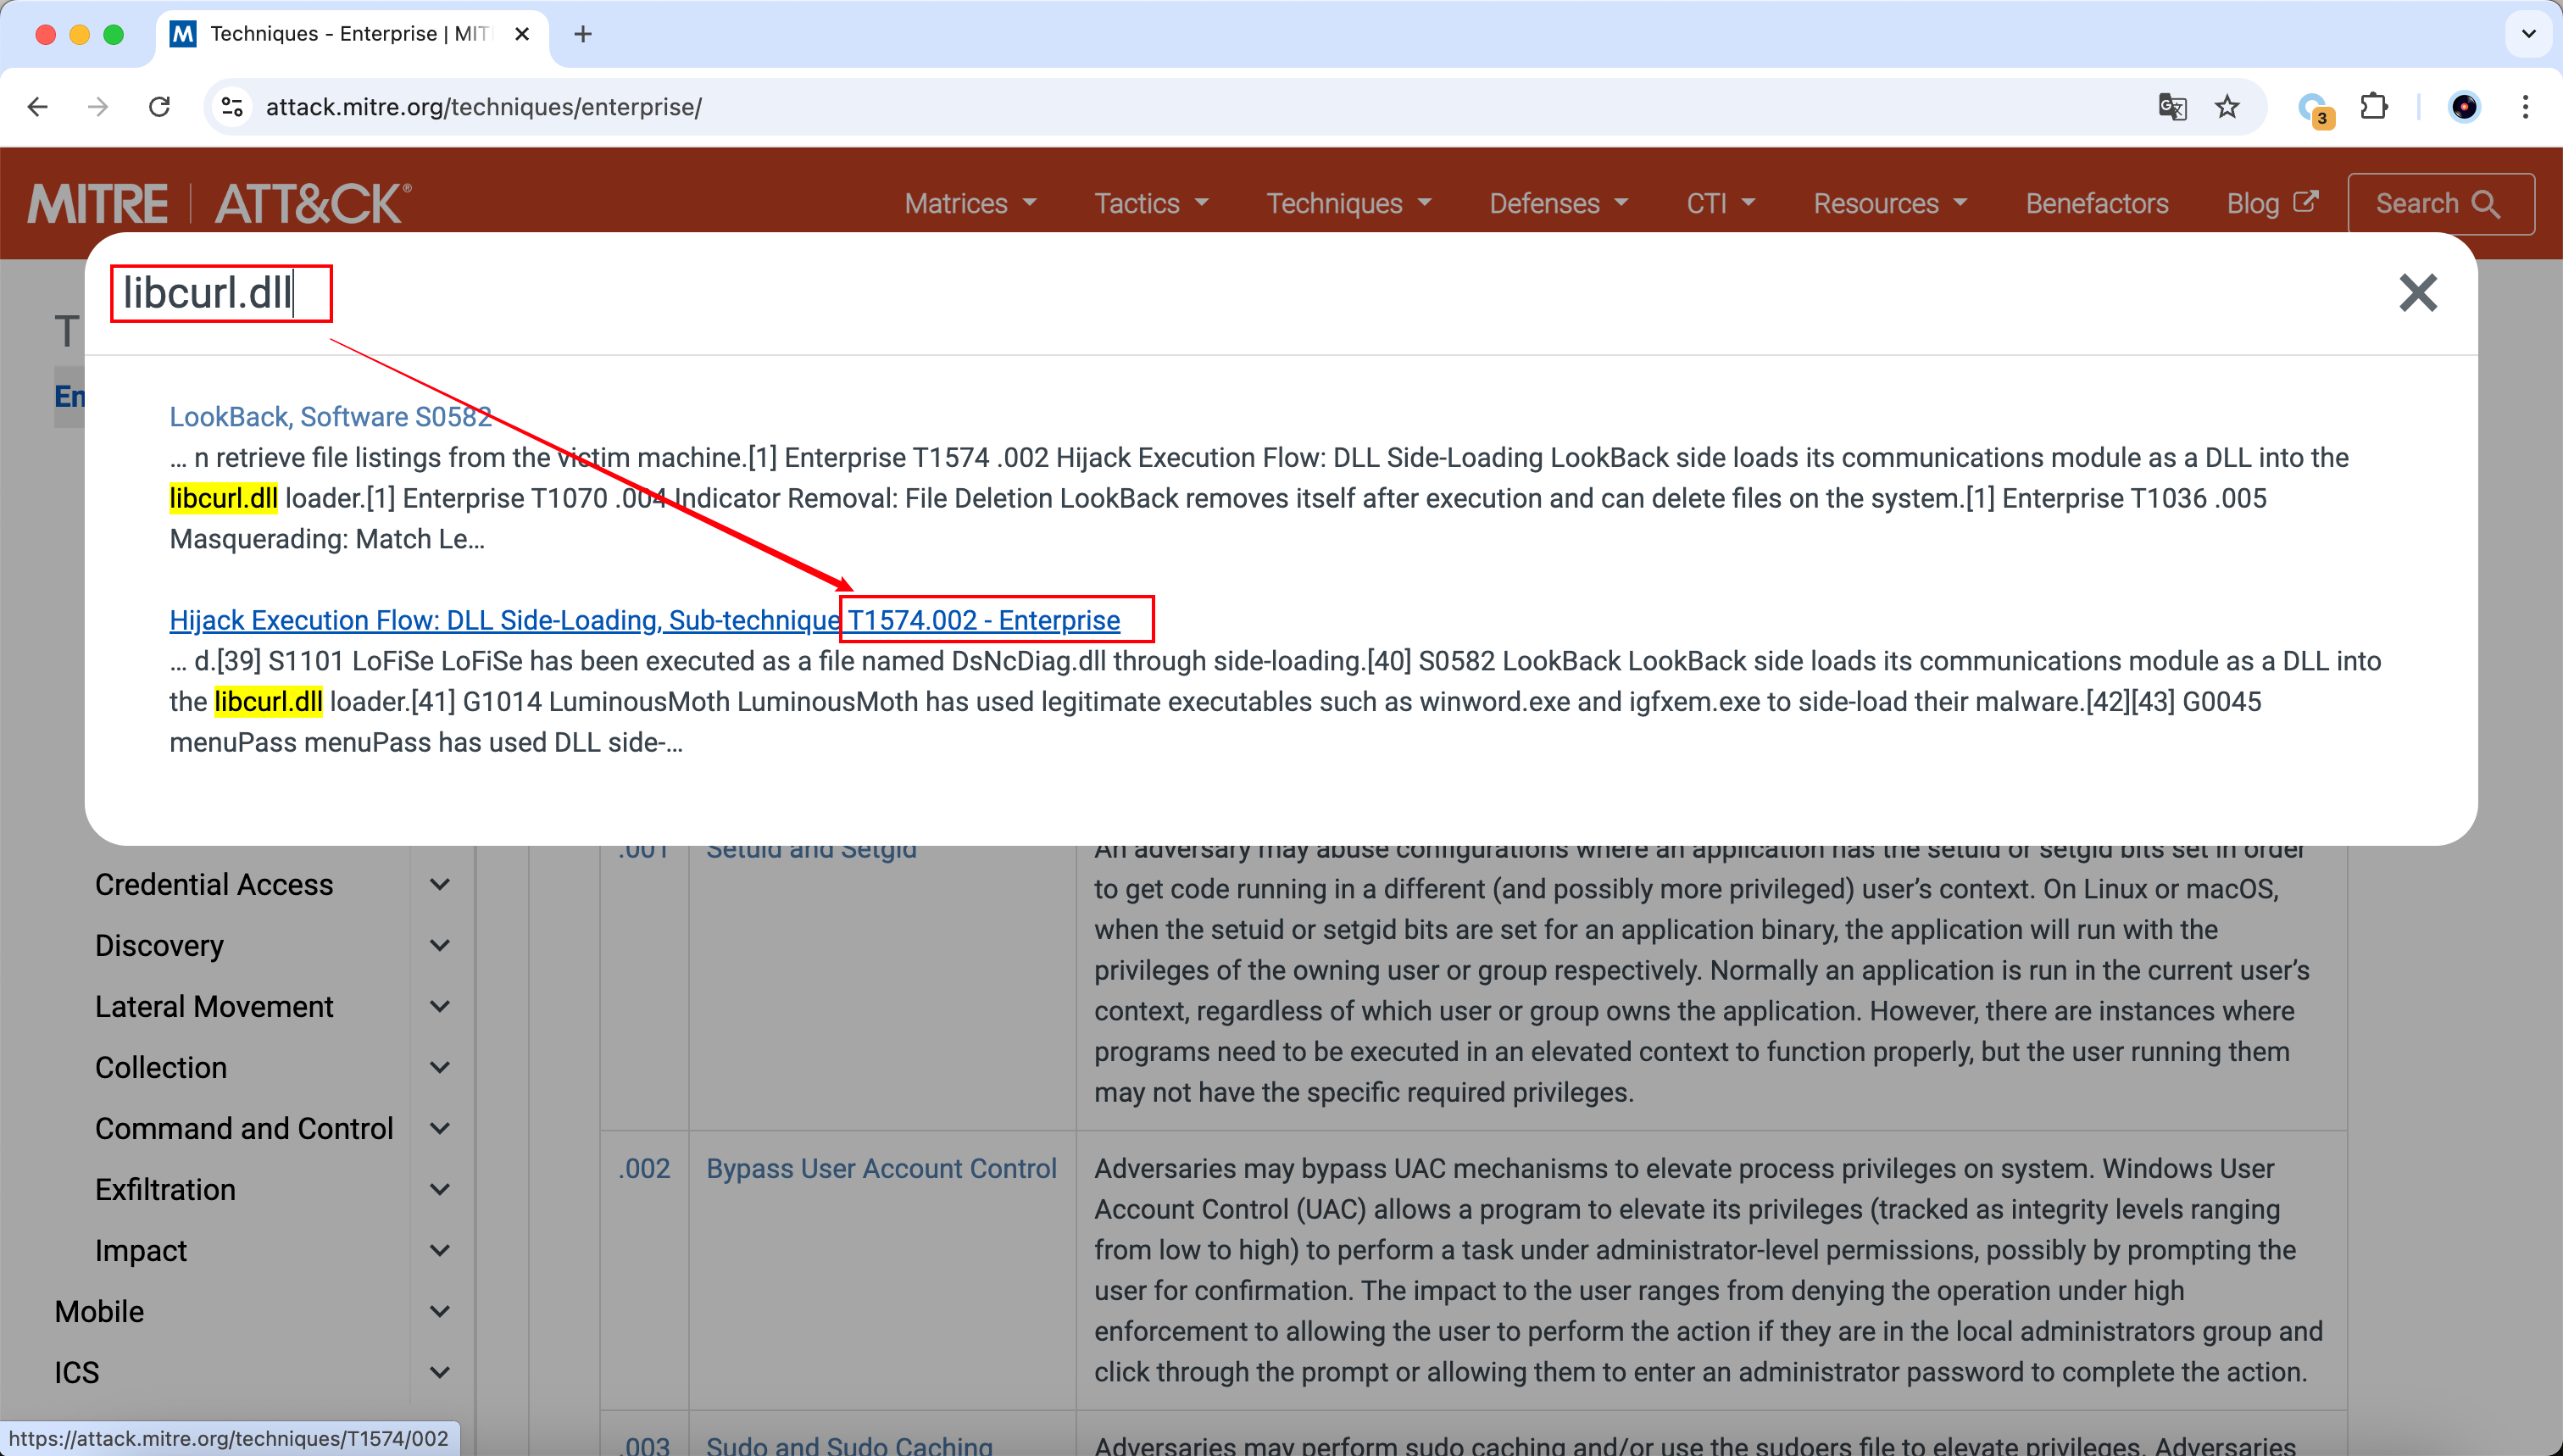
Task: Bookmark this page with the star icon
Action: (x=2227, y=107)
